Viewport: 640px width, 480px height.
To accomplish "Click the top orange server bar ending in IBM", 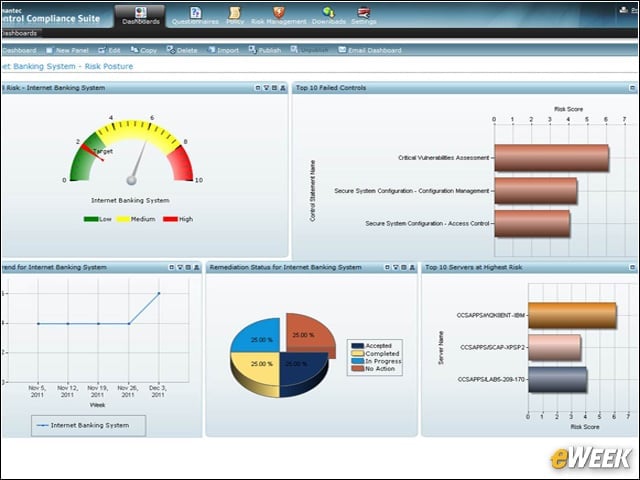I will (572, 316).
